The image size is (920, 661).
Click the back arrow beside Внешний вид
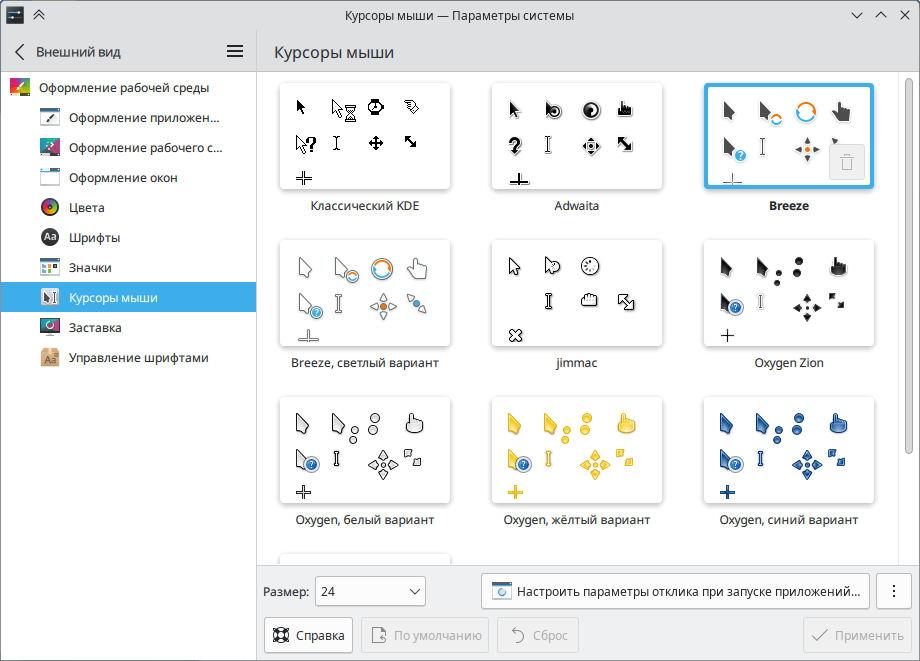pyautogui.click(x=19, y=52)
